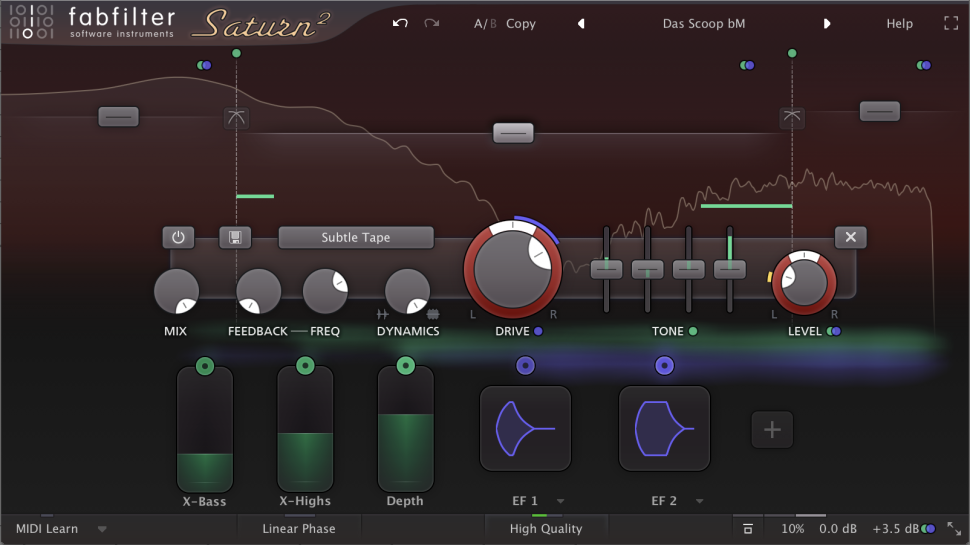Click the Linear Phase button
The width and height of the screenshot is (970, 545).
point(299,528)
